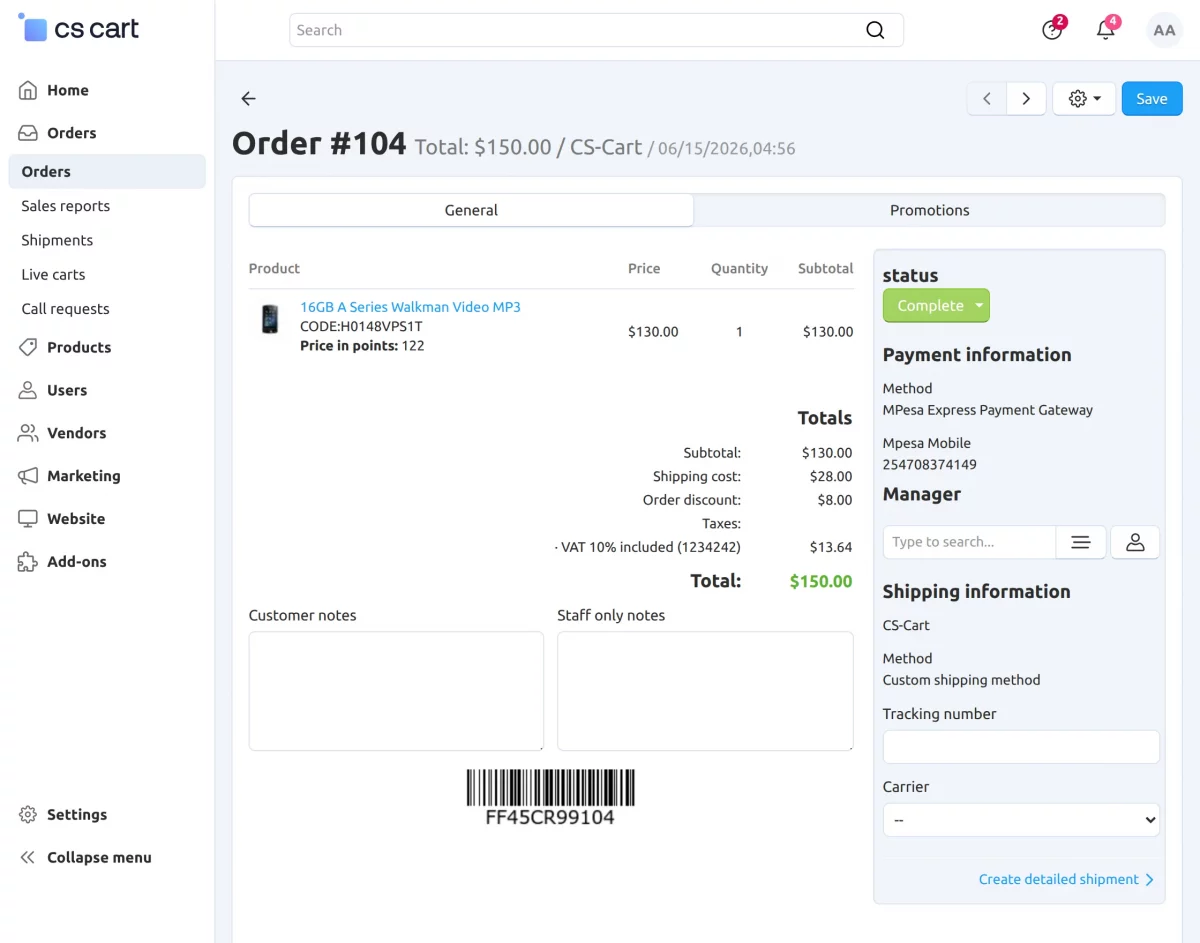
Task: Click the Home house icon
Action: pyautogui.click(x=28, y=90)
